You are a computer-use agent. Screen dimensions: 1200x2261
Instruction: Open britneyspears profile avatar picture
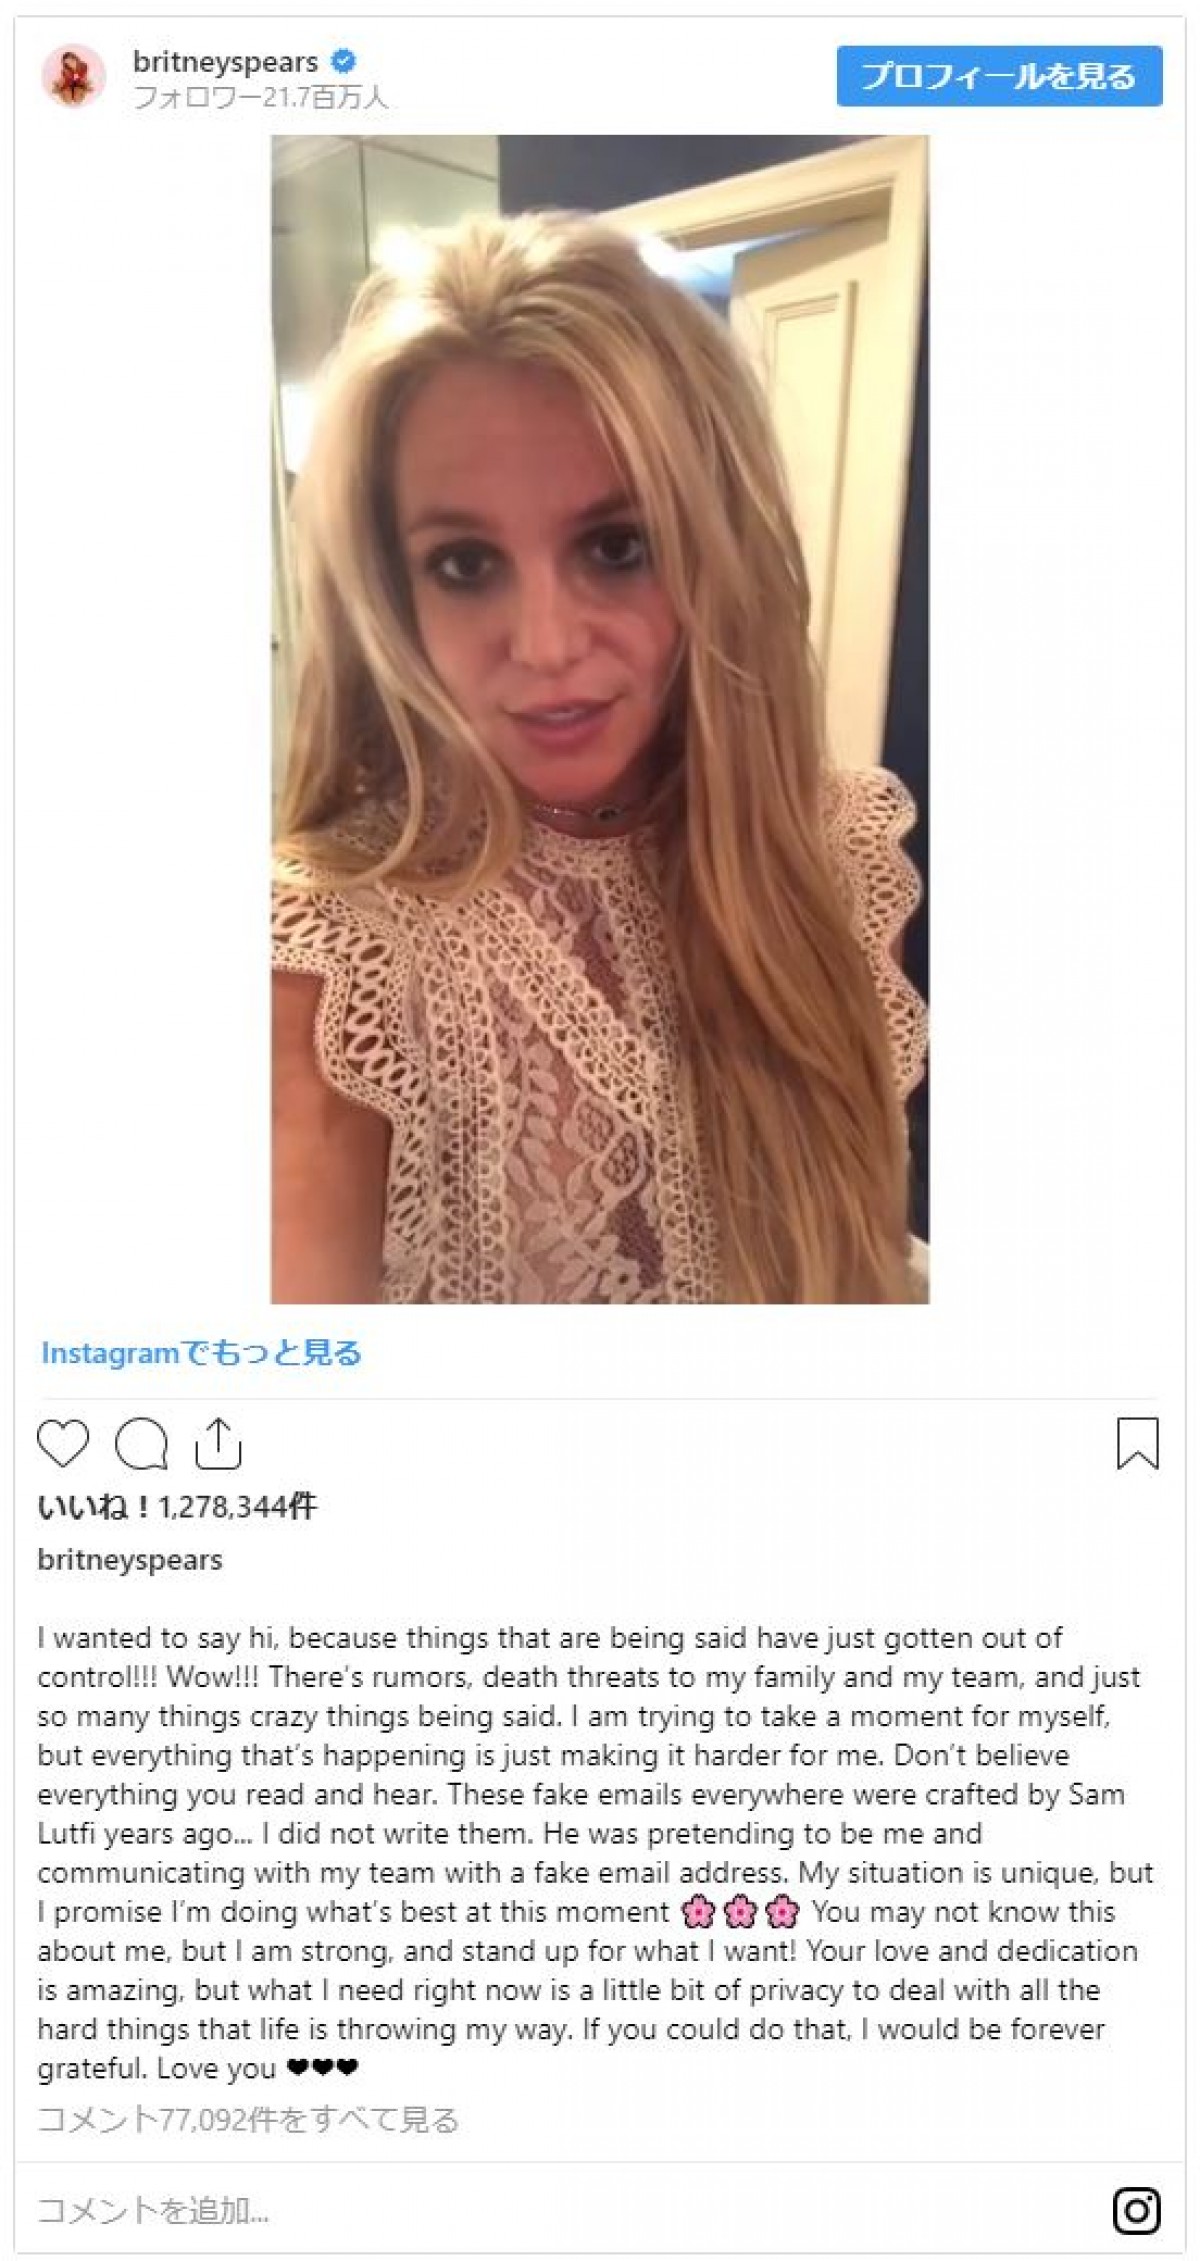pyautogui.click(x=73, y=77)
